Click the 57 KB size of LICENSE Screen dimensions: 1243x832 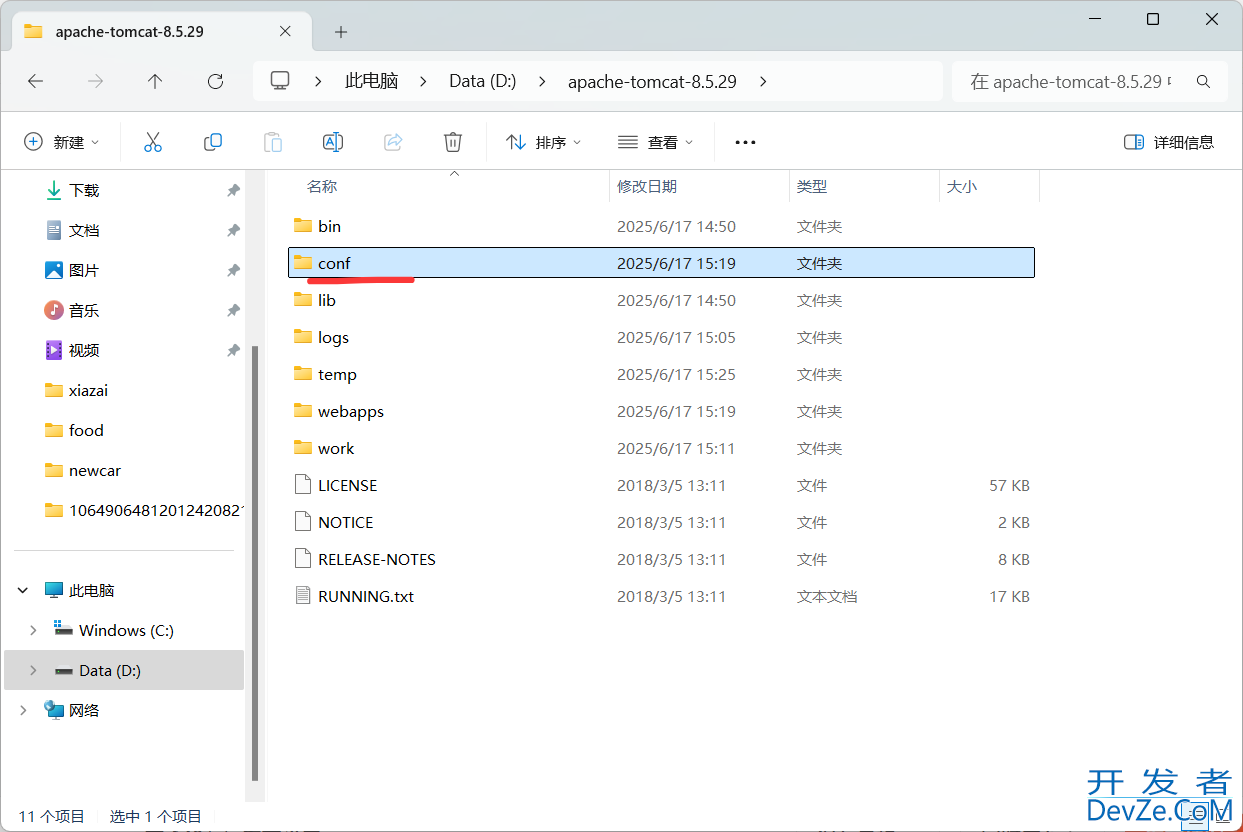coord(1009,485)
